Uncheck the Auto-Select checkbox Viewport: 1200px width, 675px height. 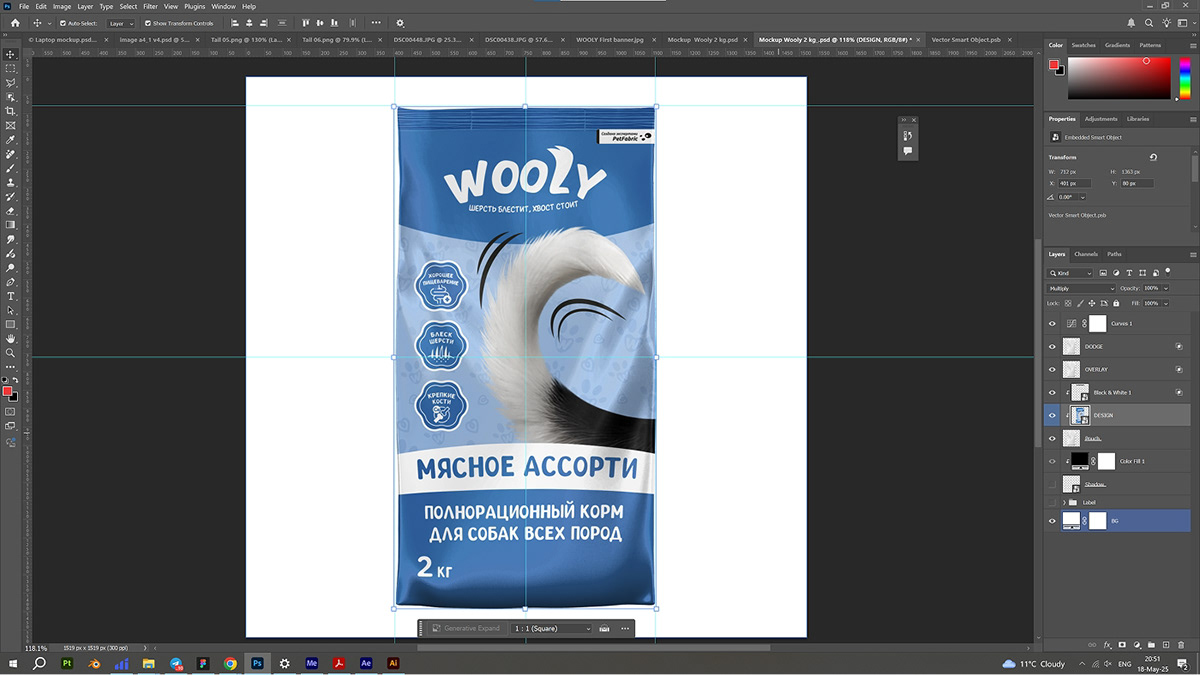tap(63, 23)
